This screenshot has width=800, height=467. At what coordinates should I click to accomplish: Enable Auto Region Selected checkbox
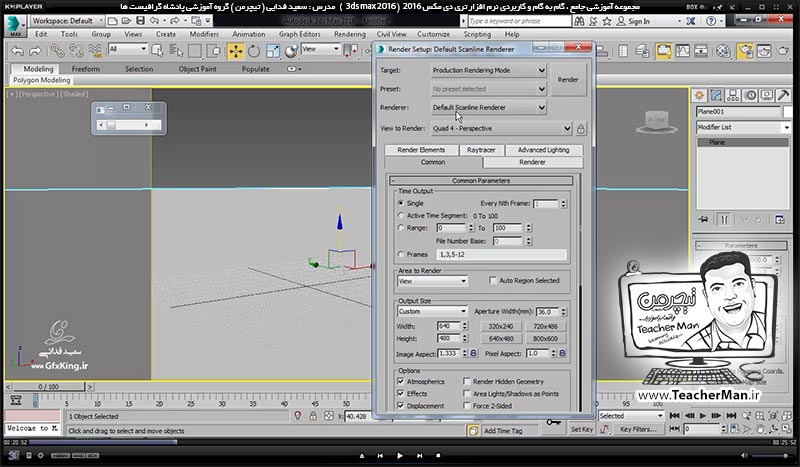pos(493,280)
